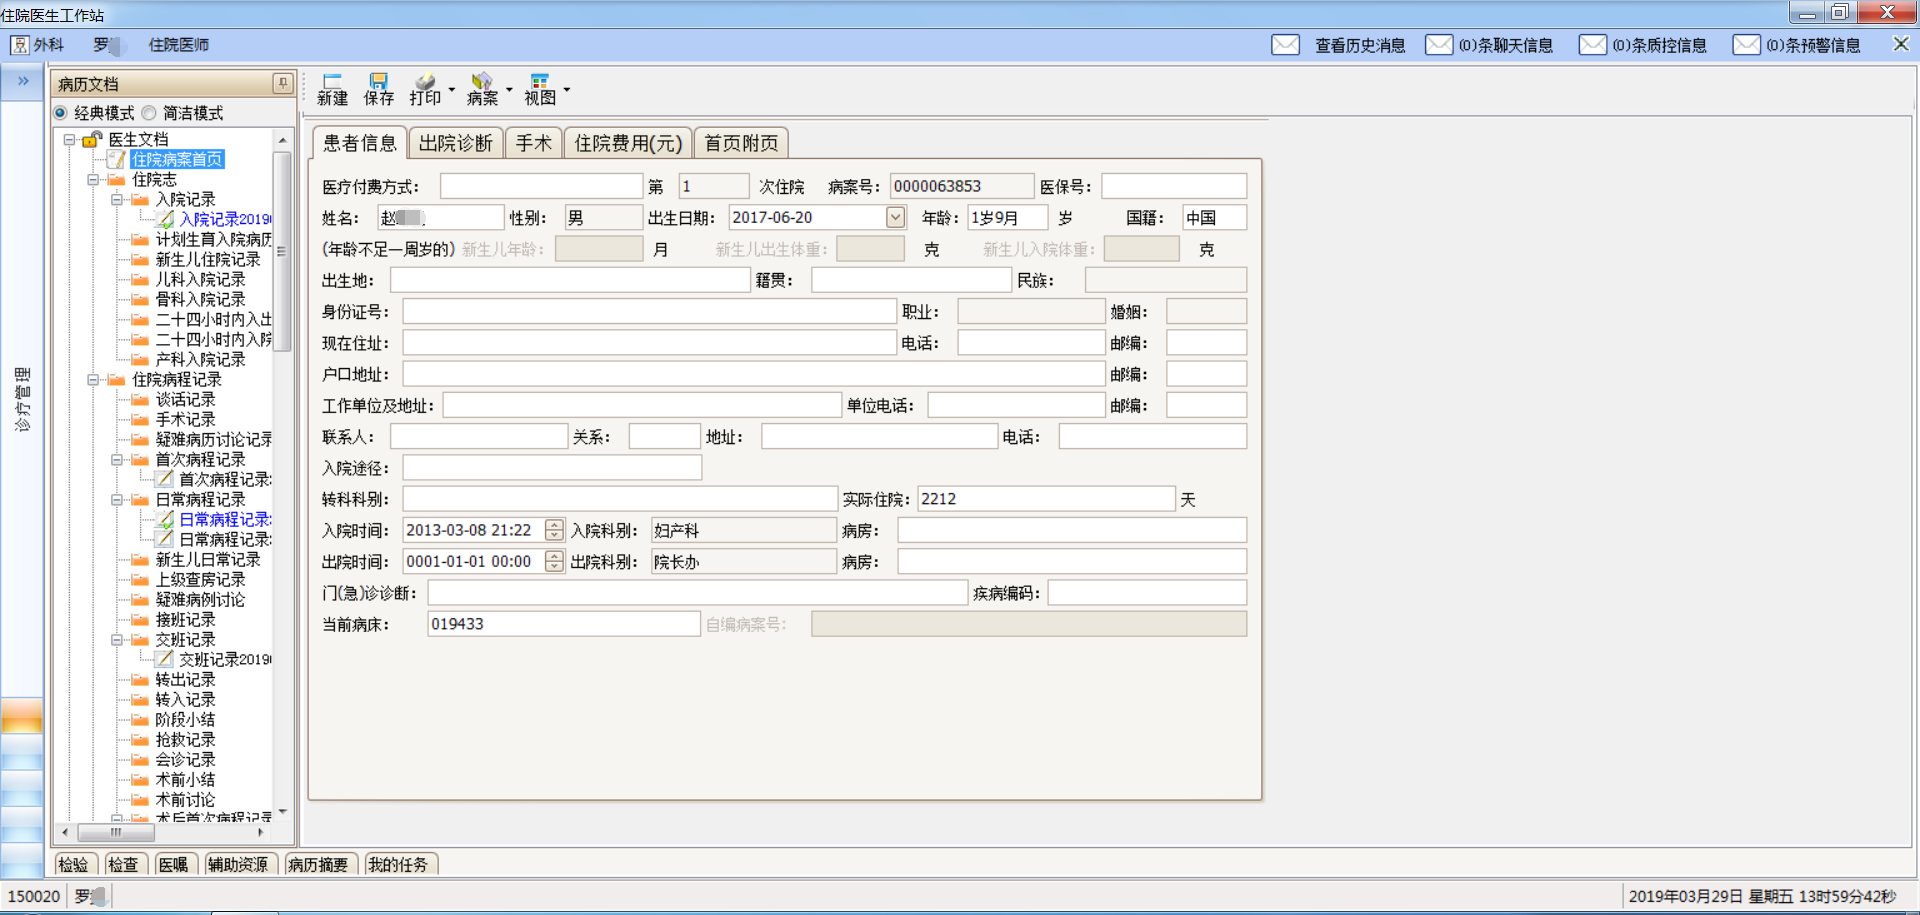The image size is (1920, 915).
Task: Collapse the 入院记录 tree node
Action: (x=117, y=200)
